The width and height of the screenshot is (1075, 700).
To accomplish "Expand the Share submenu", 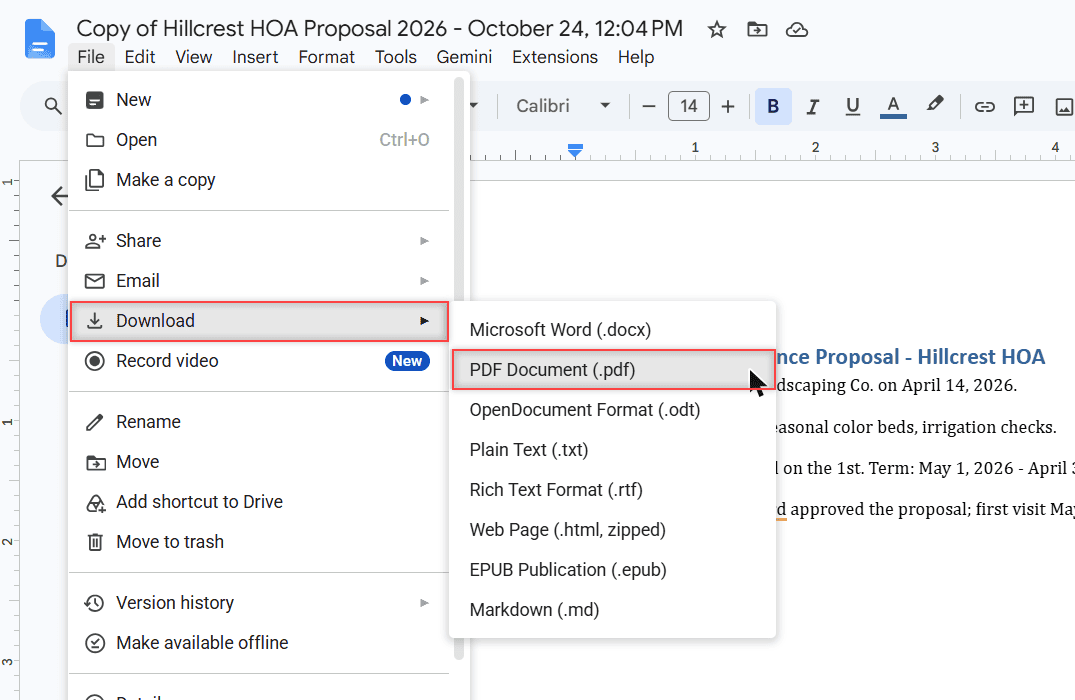I will 259,241.
